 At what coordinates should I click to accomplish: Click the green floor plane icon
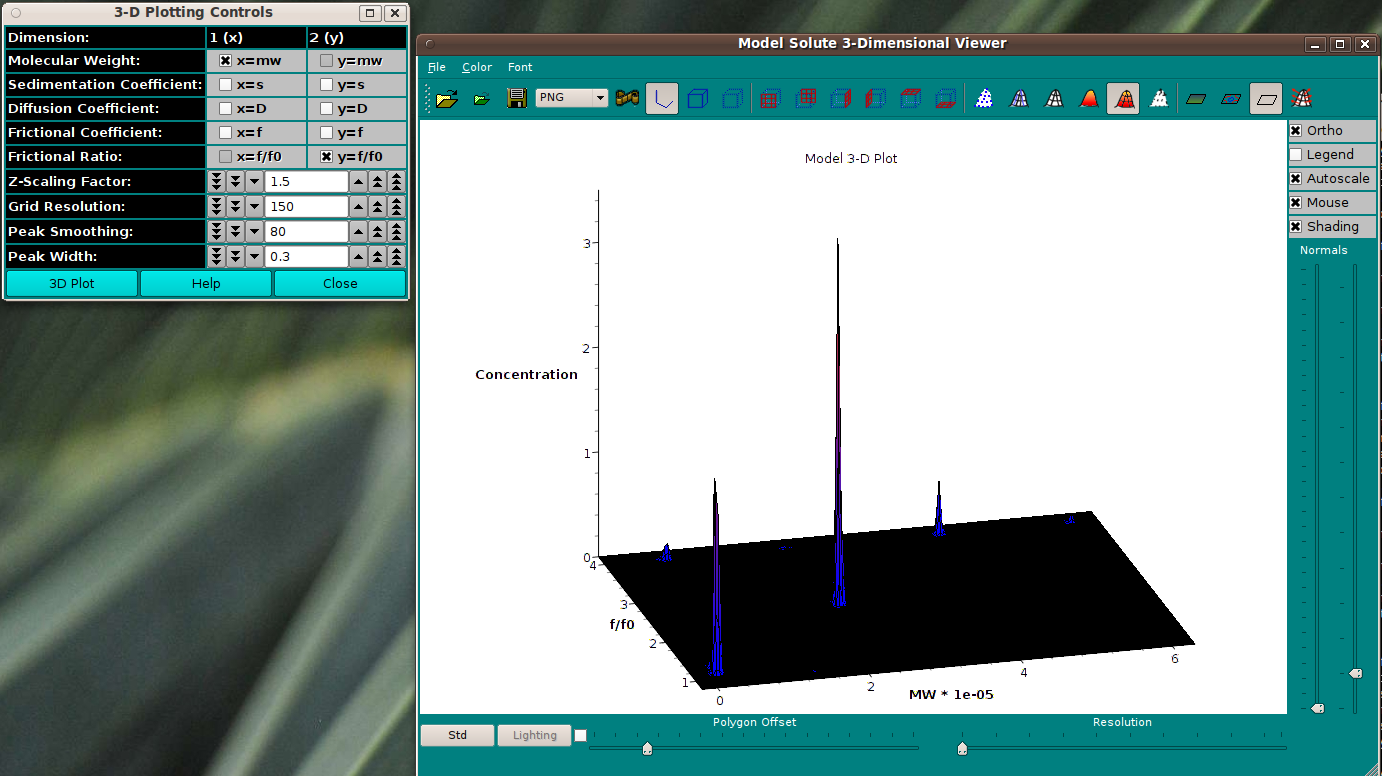pyautogui.click(x=1196, y=99)
